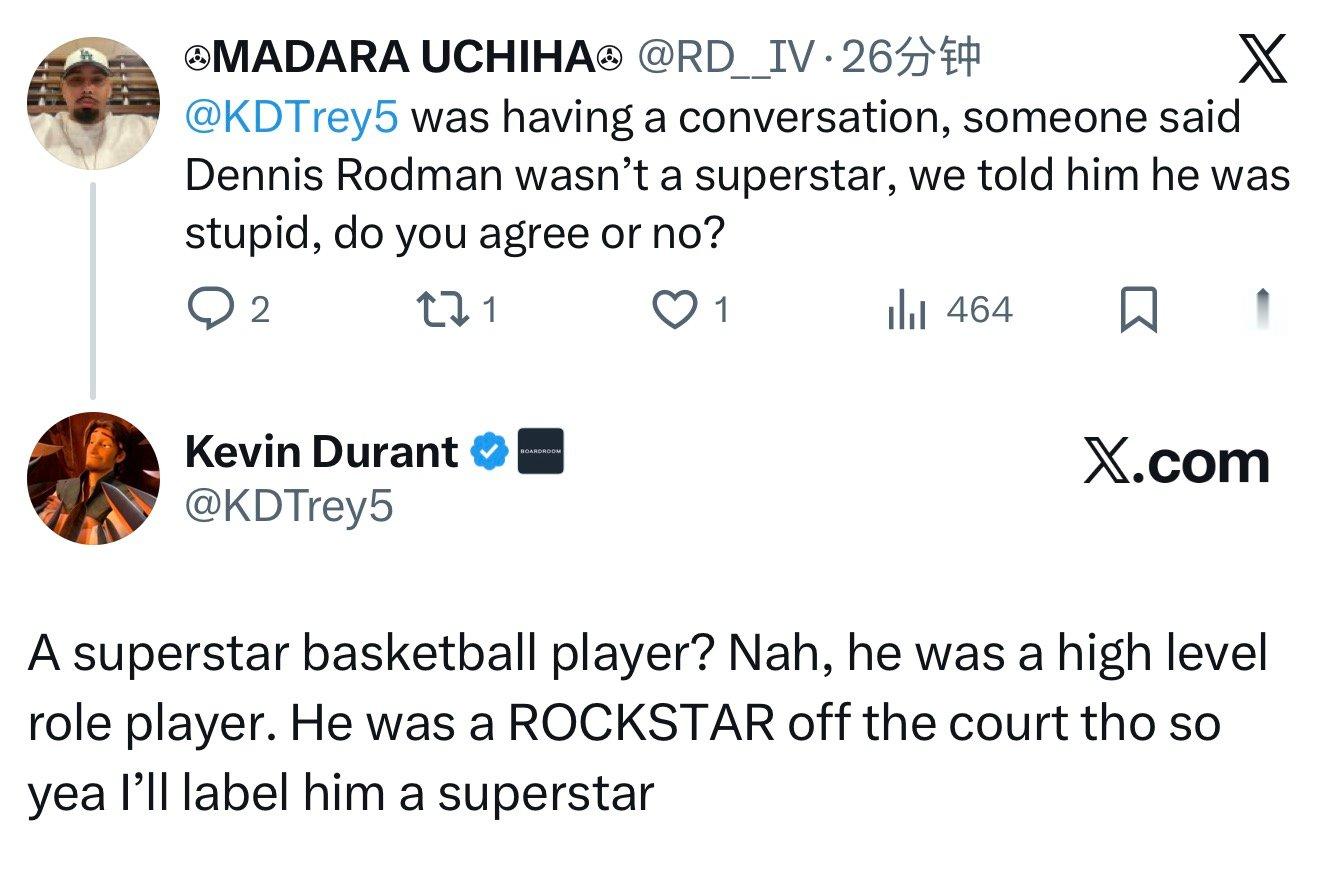
Task: Open the Boardroom affiliation badge
Action: [540, 452]
